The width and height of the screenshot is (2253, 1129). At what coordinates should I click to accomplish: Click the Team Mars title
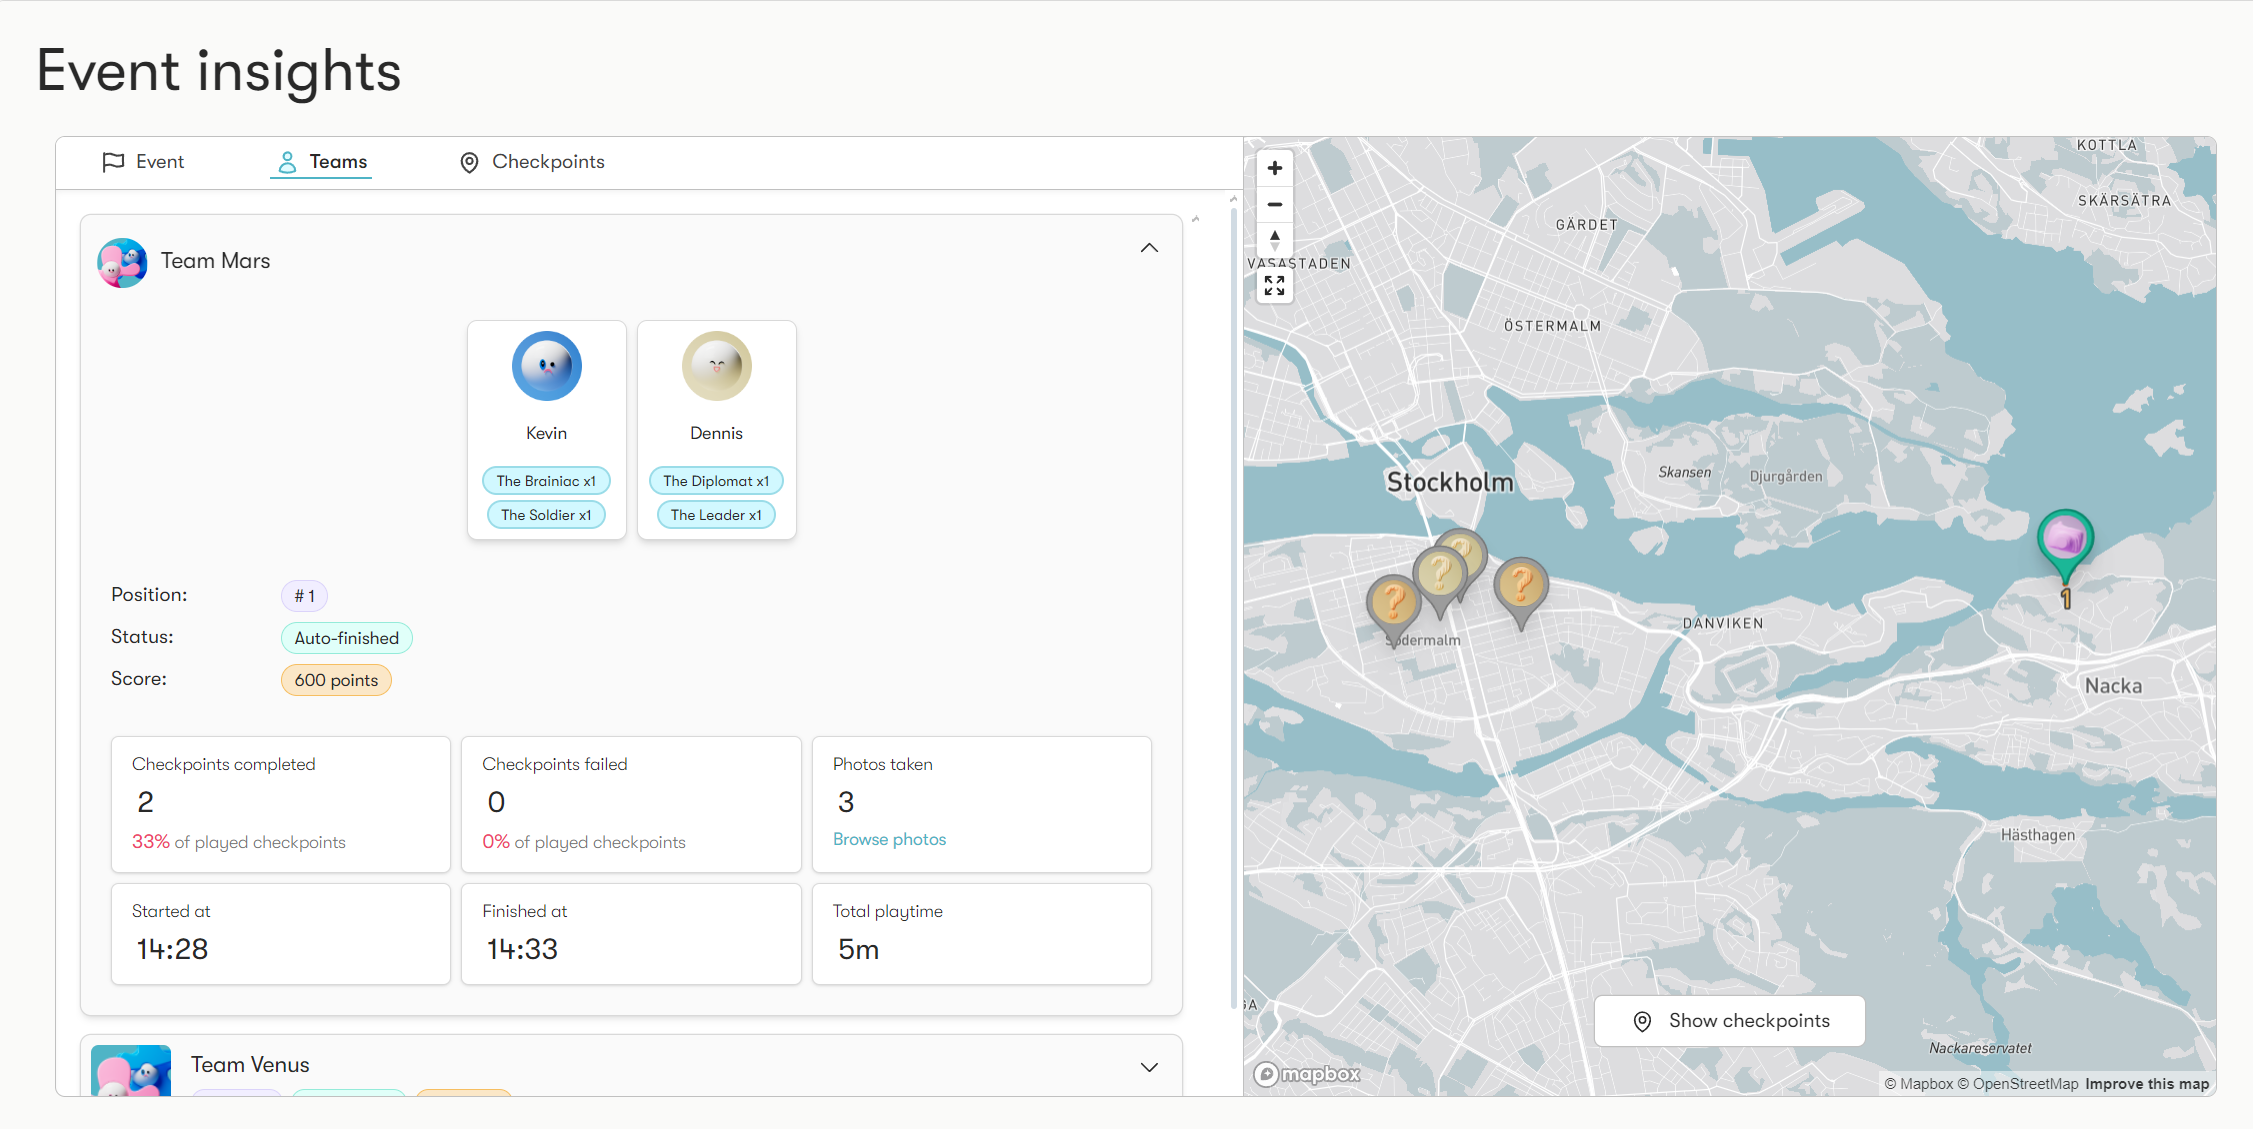(x=216, y=261)
